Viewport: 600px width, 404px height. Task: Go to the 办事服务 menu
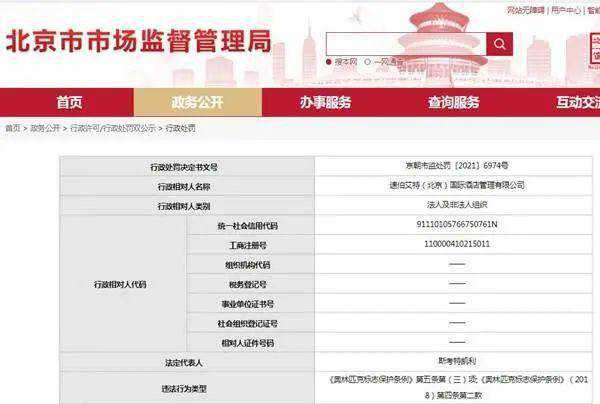click(x=326, y=102)
